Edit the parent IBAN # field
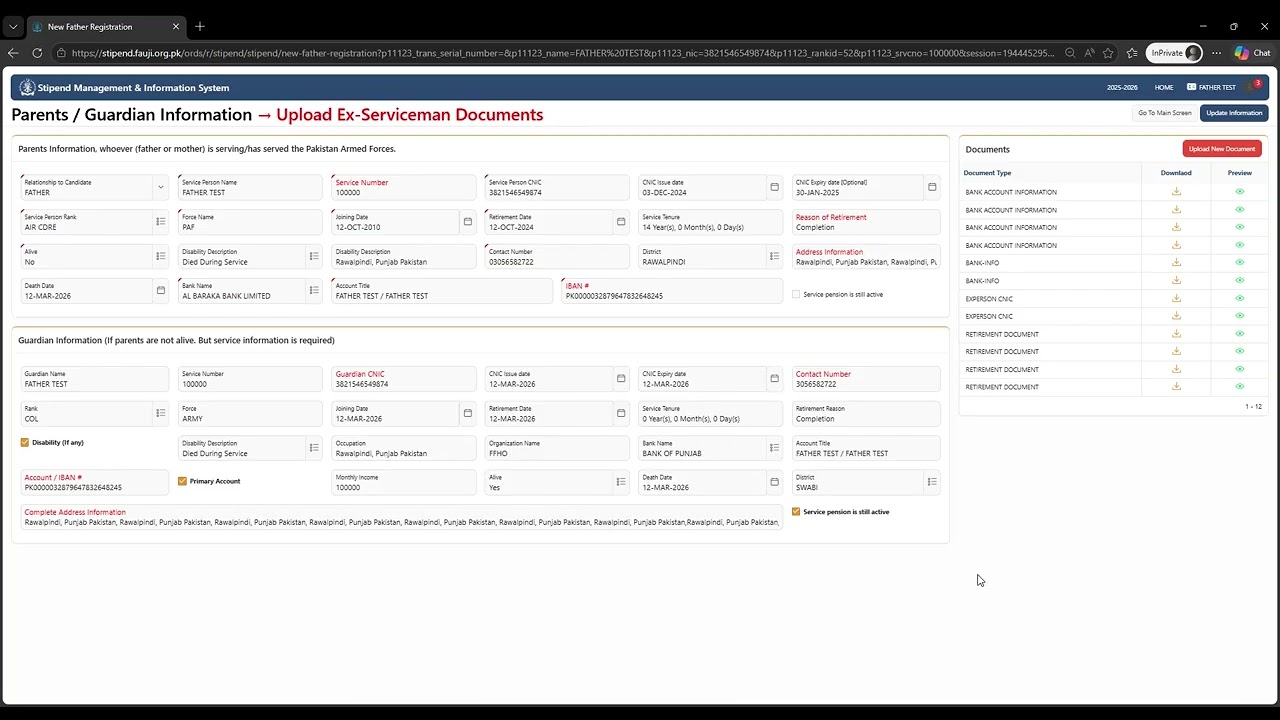Screen dimensions: 1280x720 pos(672,291)
